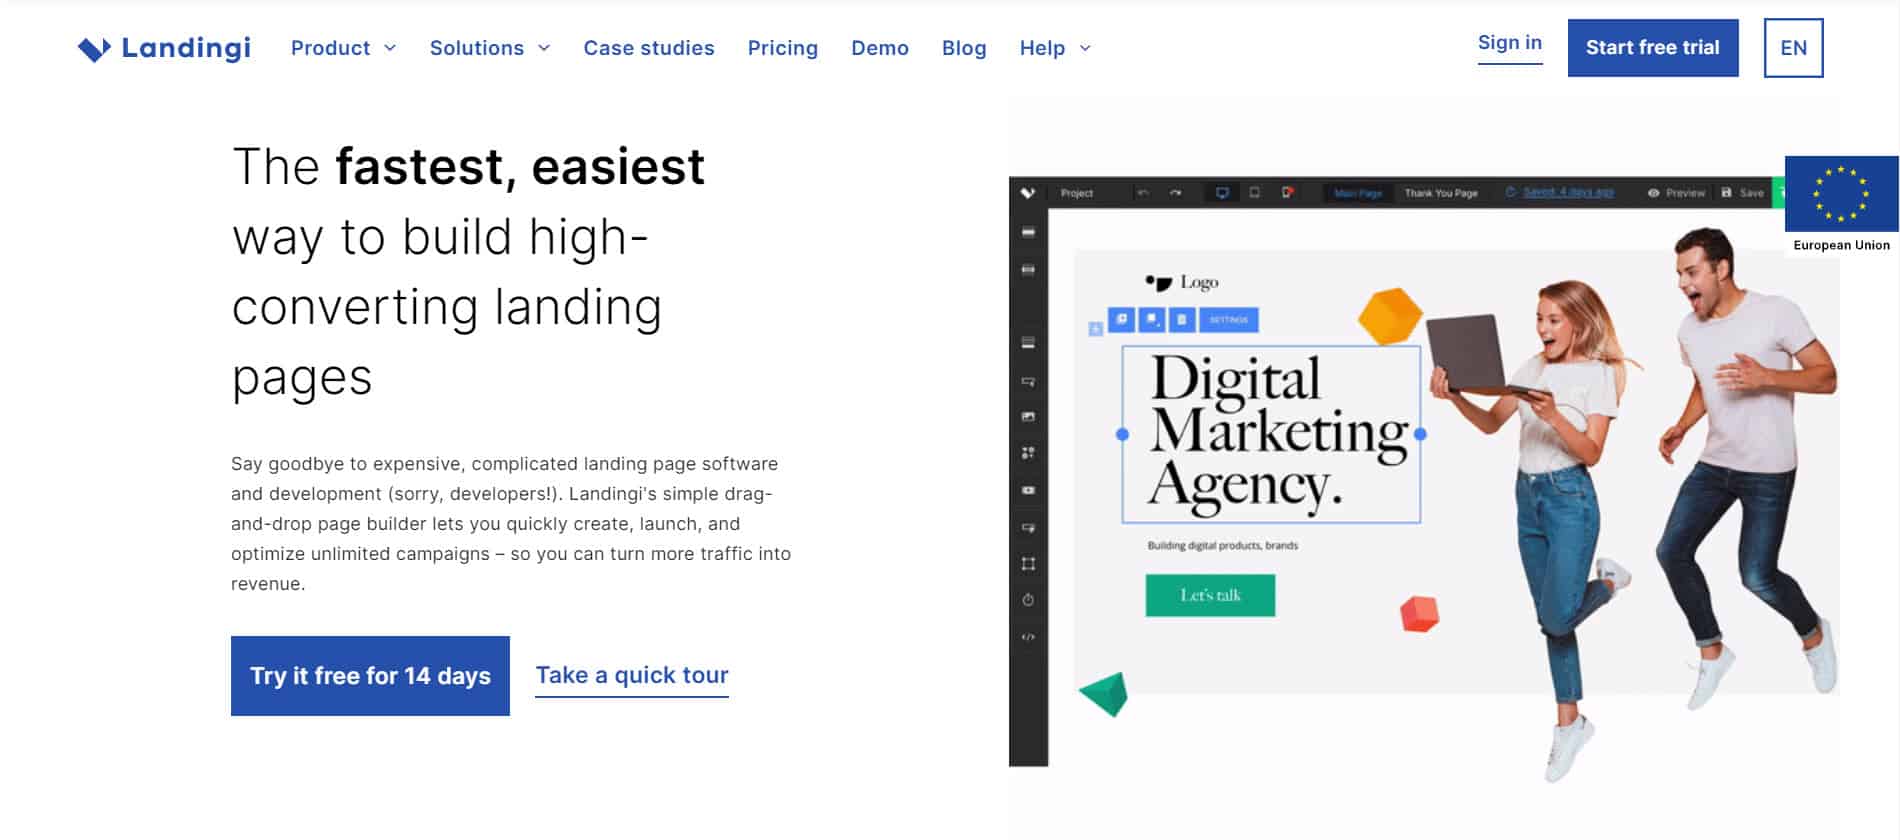
Task: Click the Try it free for 14 days button
Action: [370, 676]
